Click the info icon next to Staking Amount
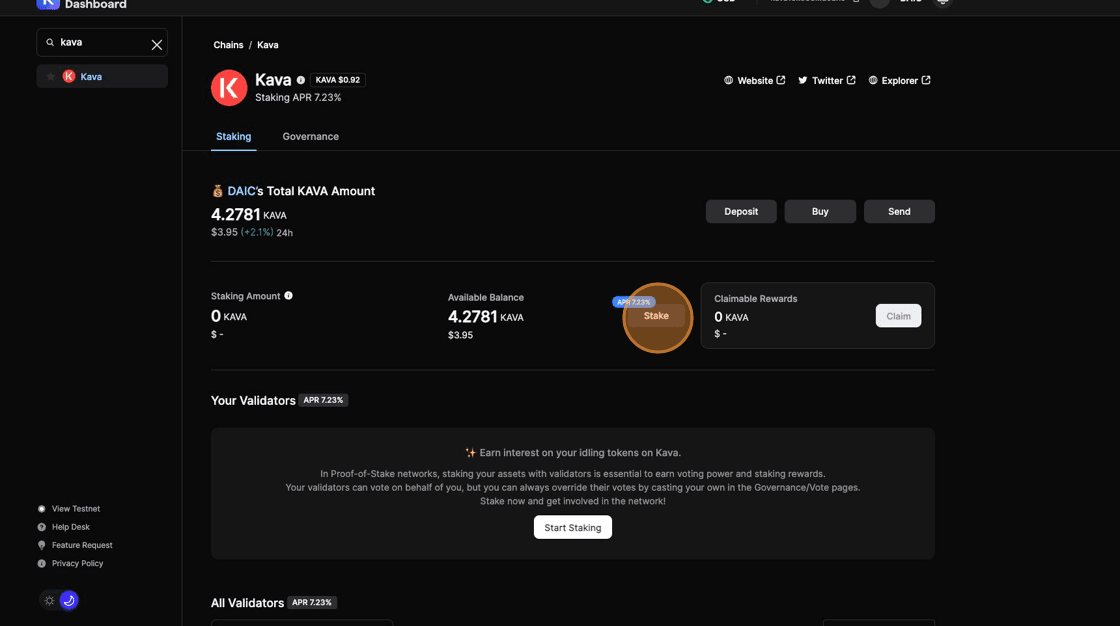The width and height of the screenshot is (1120, 626). tap(289, 296)
